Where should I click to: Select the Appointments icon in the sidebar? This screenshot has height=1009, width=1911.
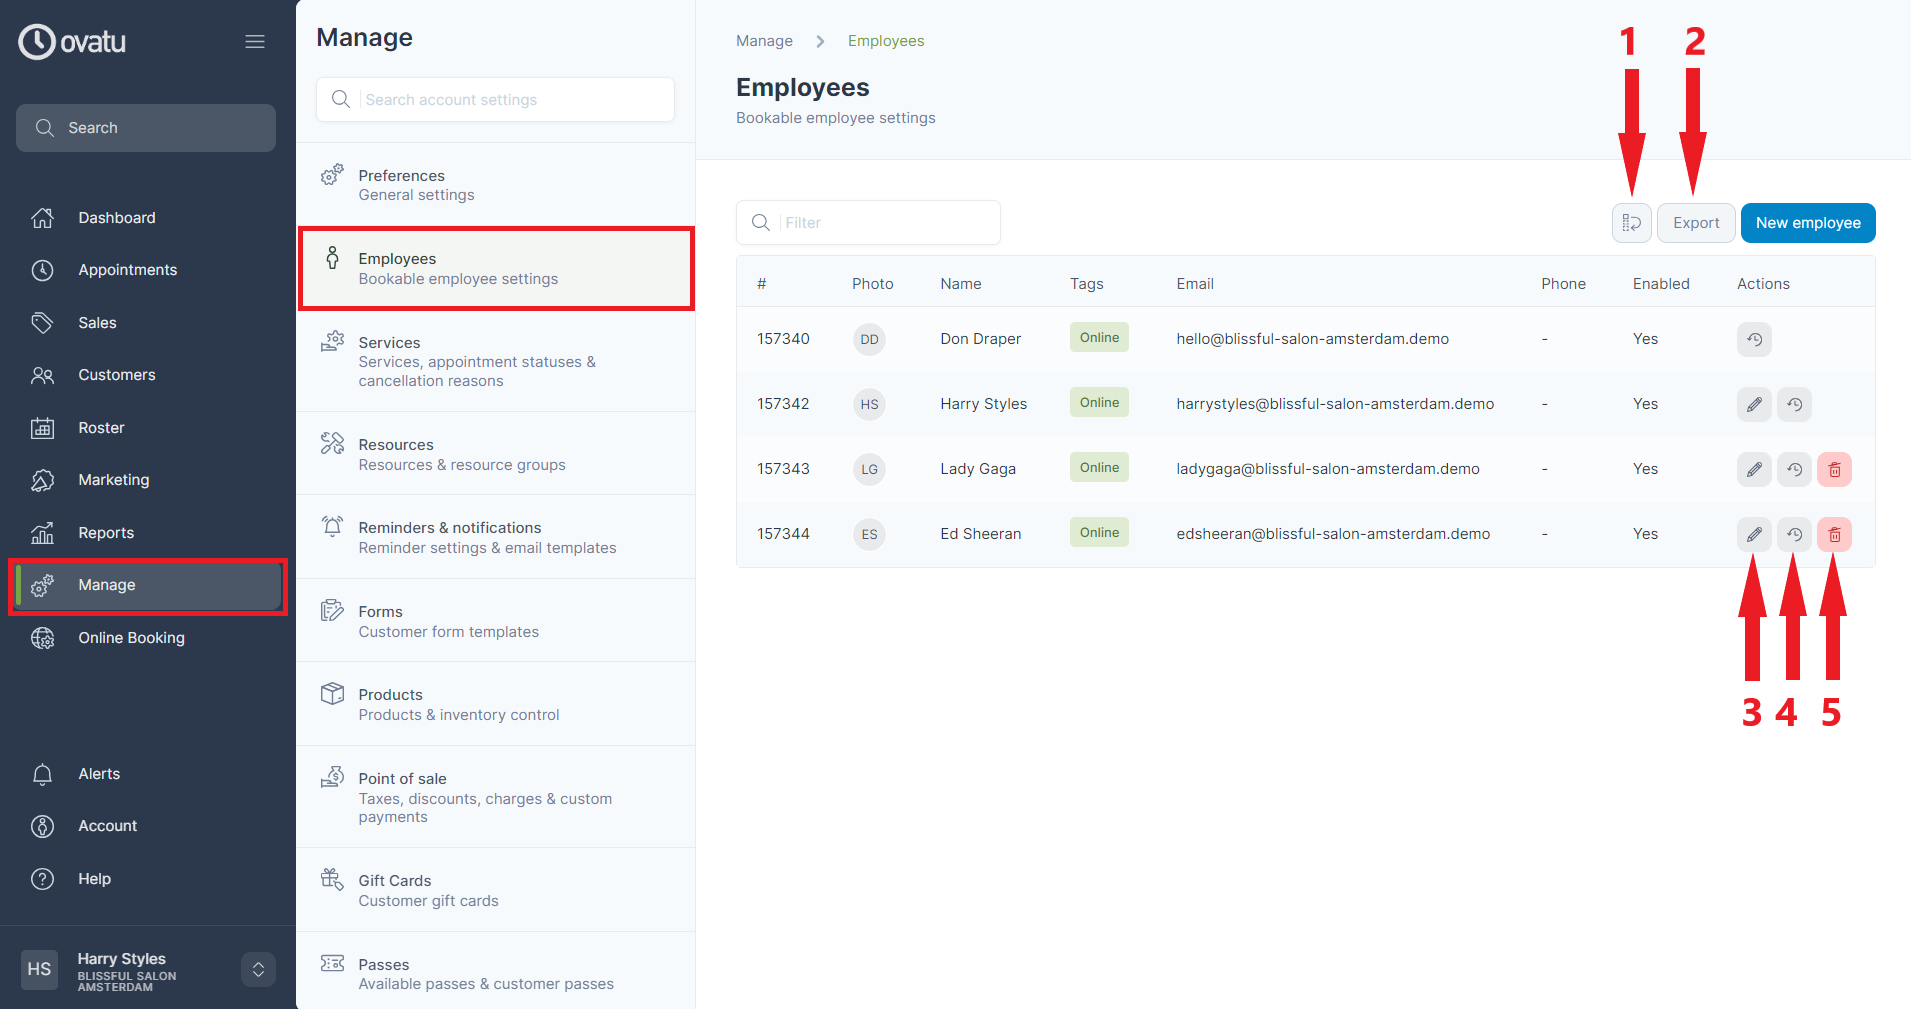(x=42, y=270)
